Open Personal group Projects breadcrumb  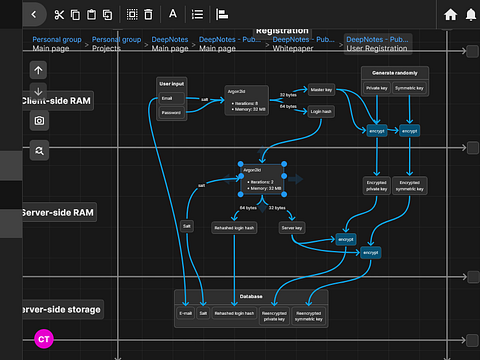click(x=116, y=44)
